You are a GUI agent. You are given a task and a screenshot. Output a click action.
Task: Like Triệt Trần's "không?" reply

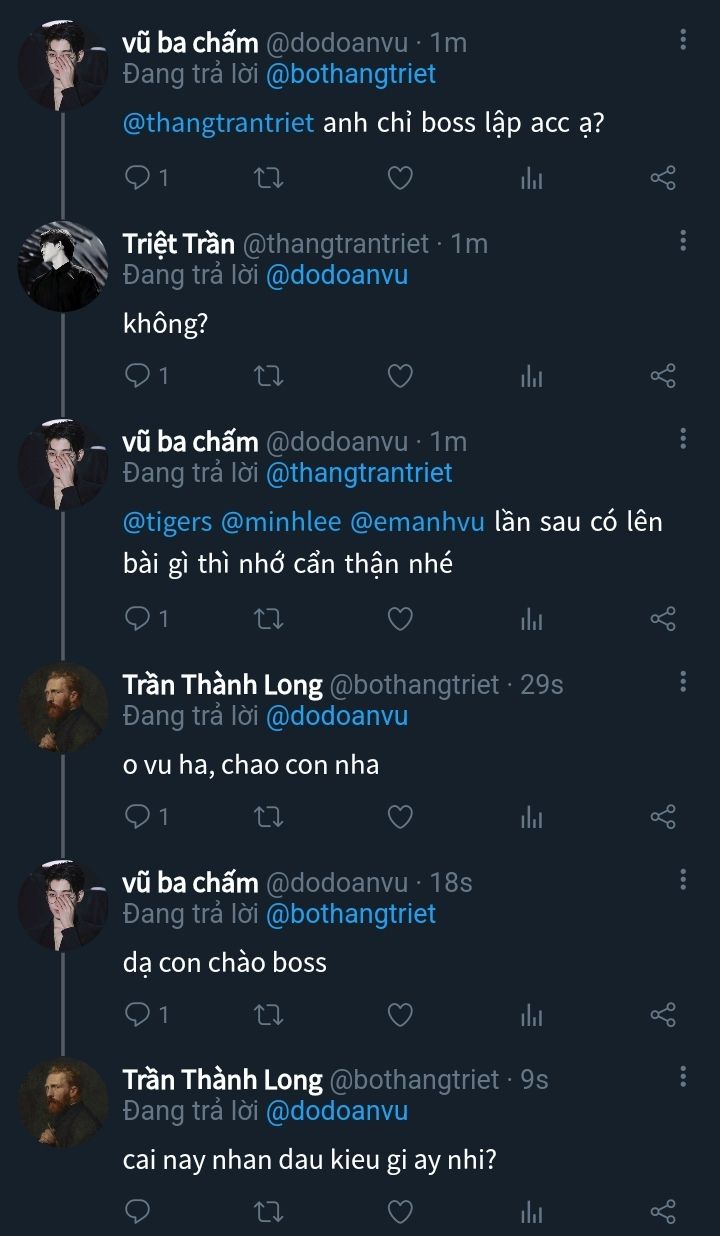click(x=400, y=376)
